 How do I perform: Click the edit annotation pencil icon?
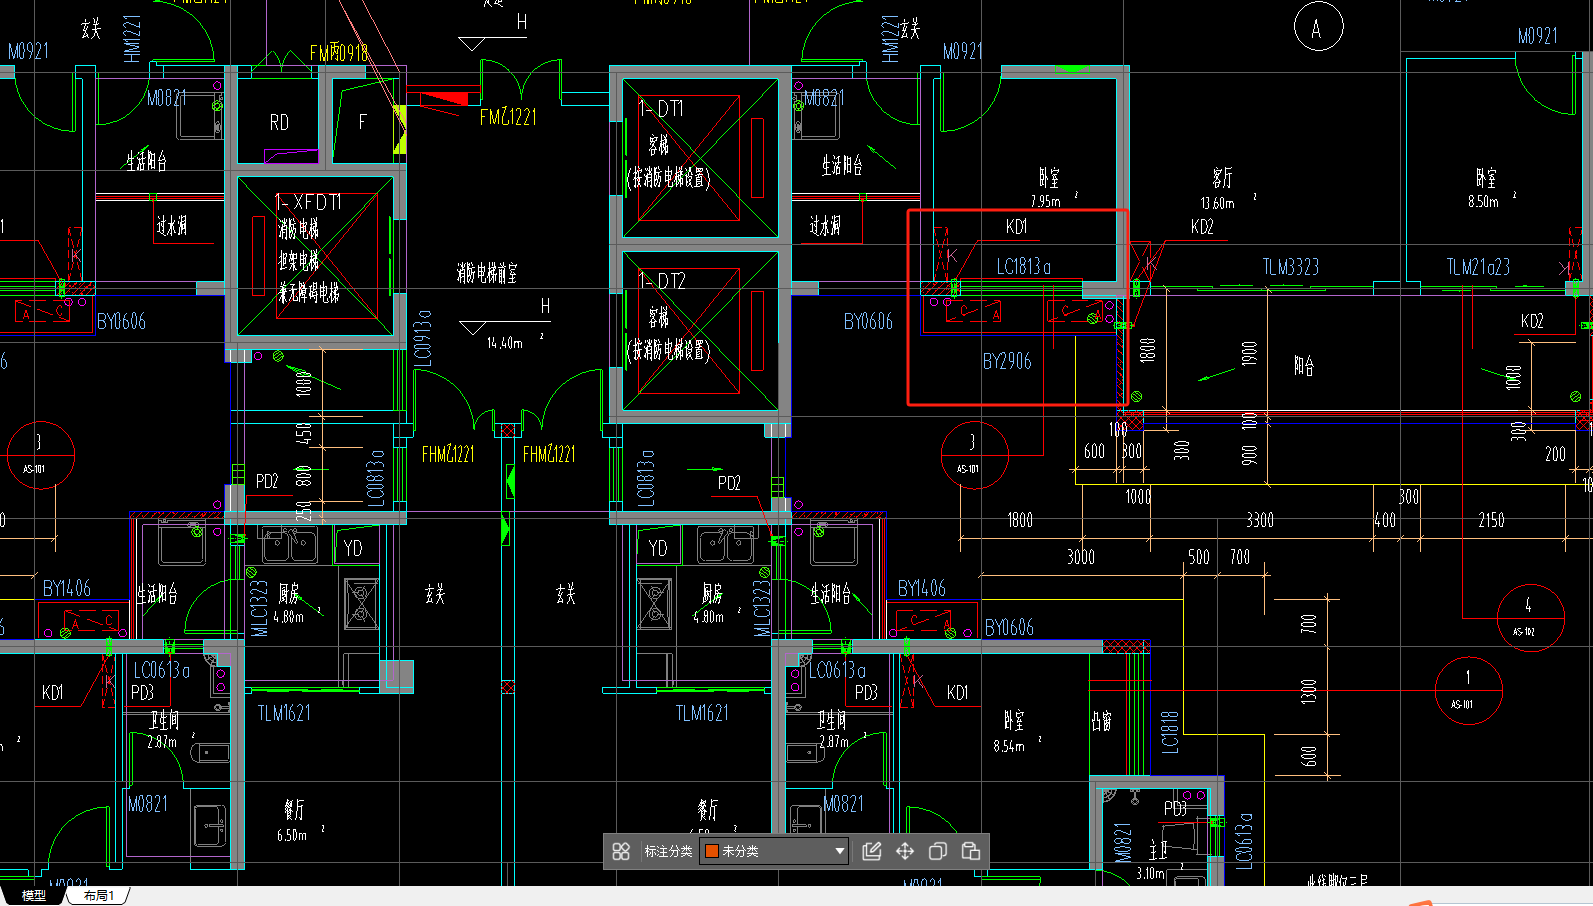(x=872, y=851)
